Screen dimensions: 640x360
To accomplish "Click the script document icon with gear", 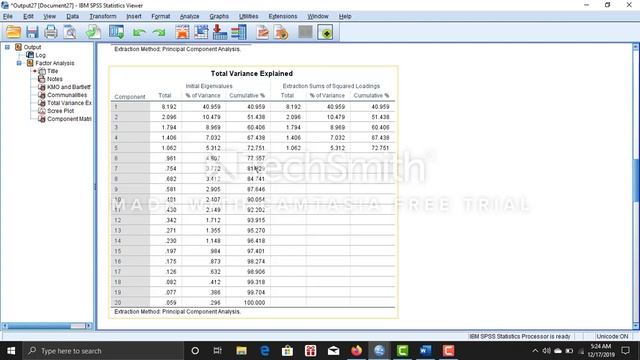I will (281, 32).
